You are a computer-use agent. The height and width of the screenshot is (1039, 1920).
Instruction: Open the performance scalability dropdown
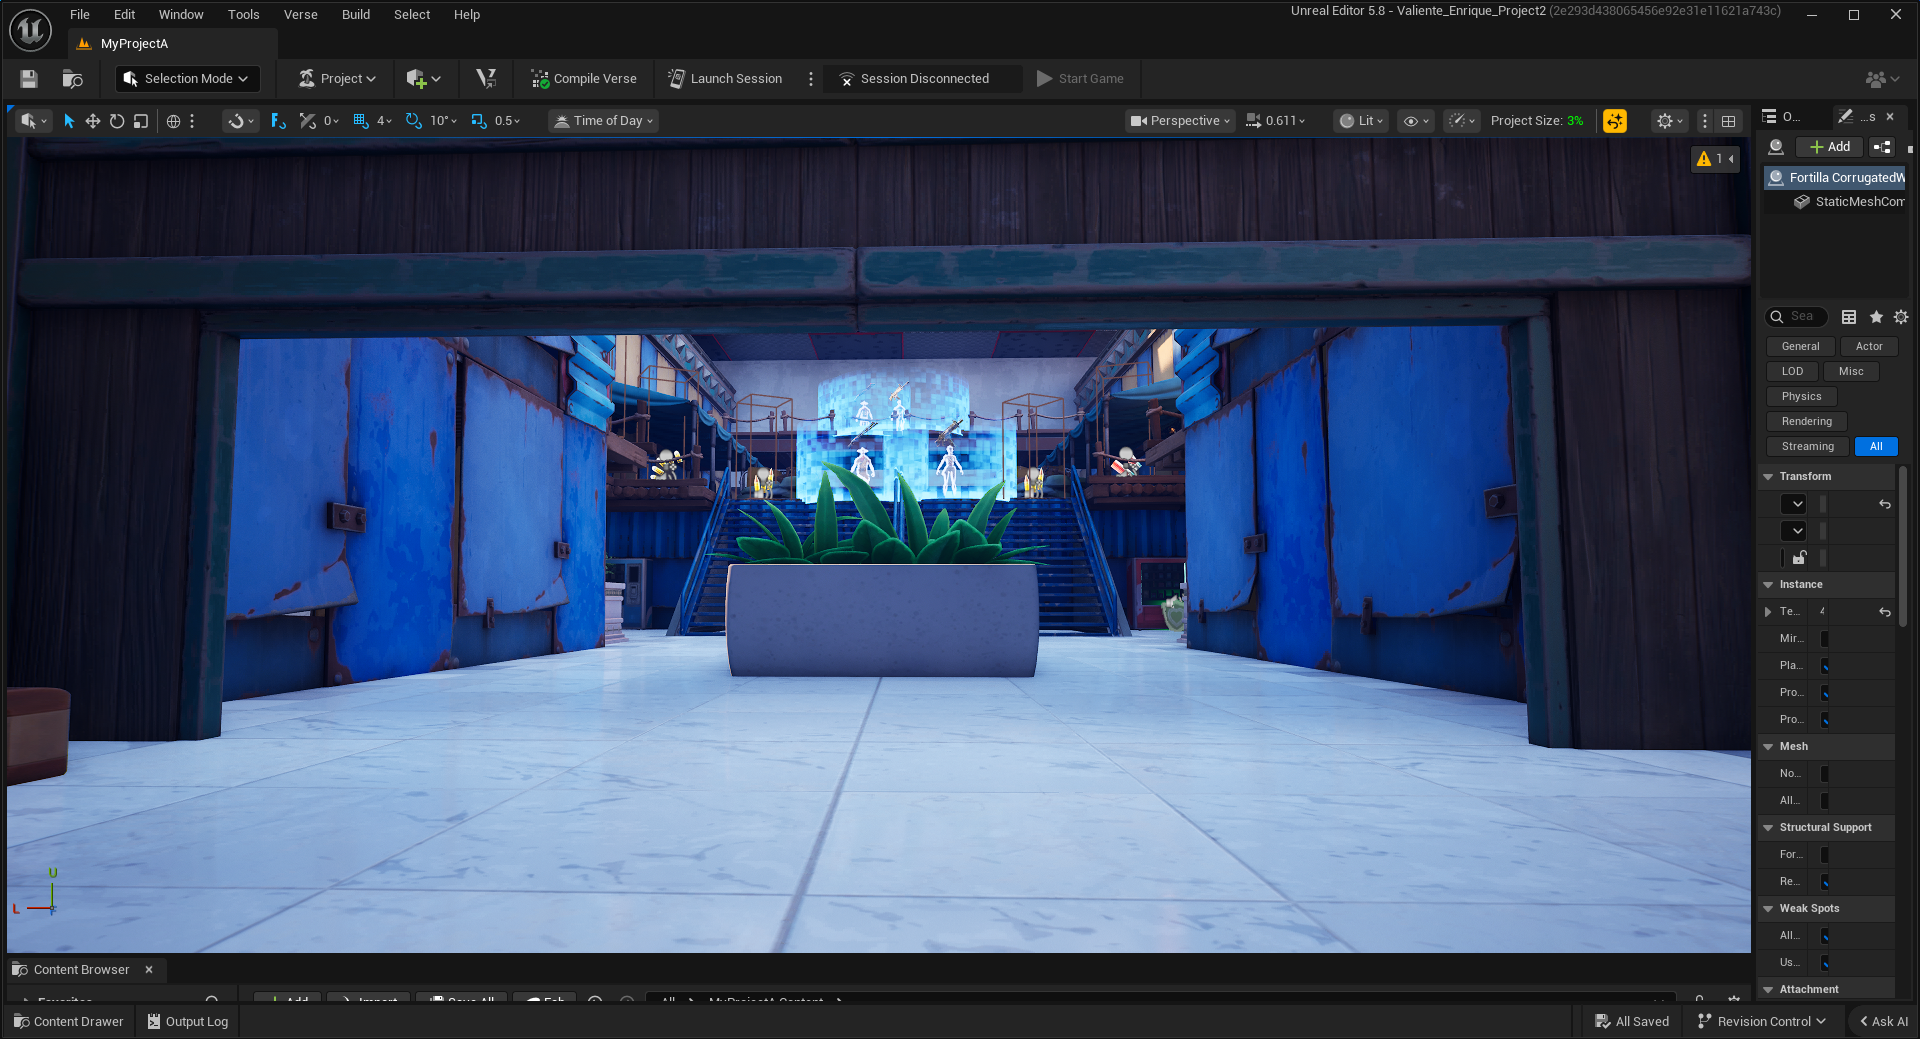(1463, 121)
